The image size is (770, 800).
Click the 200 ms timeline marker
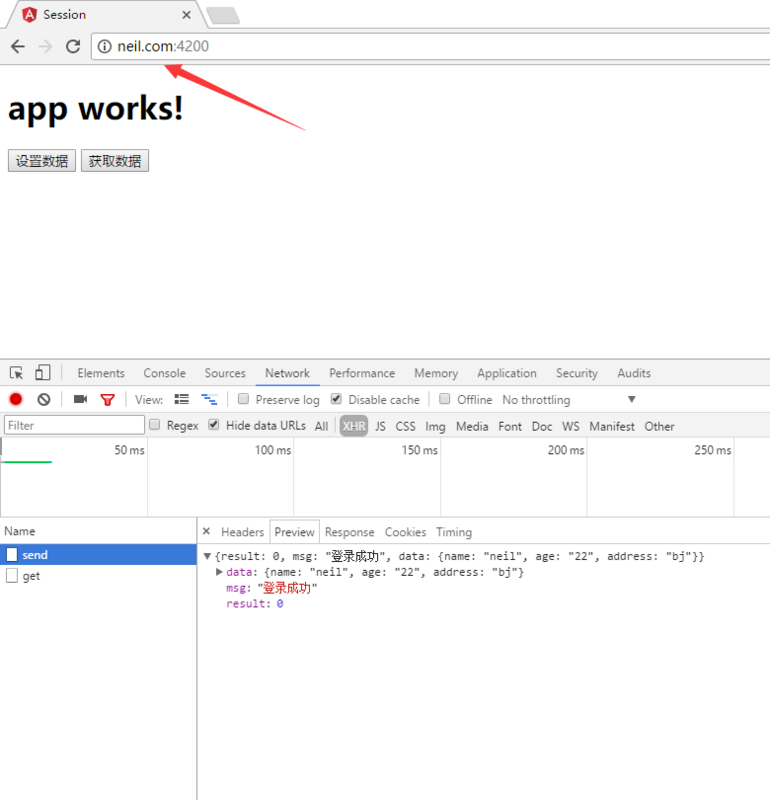click(566, 450)
